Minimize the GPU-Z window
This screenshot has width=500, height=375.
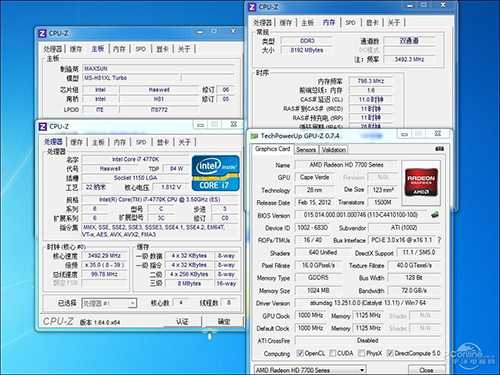404,134
